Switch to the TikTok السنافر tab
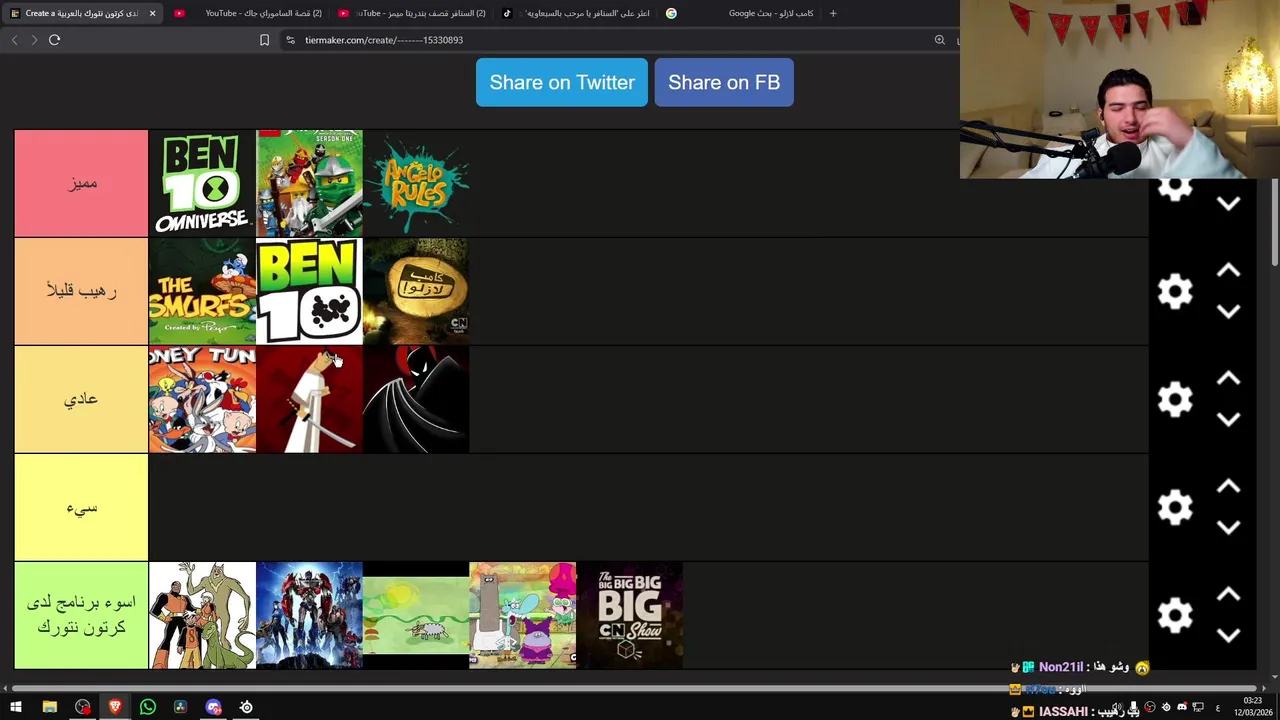 (576, 13)
